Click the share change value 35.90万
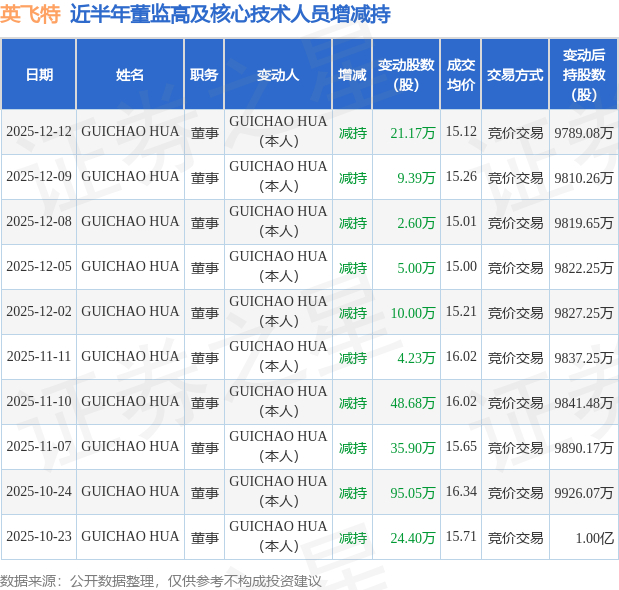The image size is (619, 590). point(413,448)
